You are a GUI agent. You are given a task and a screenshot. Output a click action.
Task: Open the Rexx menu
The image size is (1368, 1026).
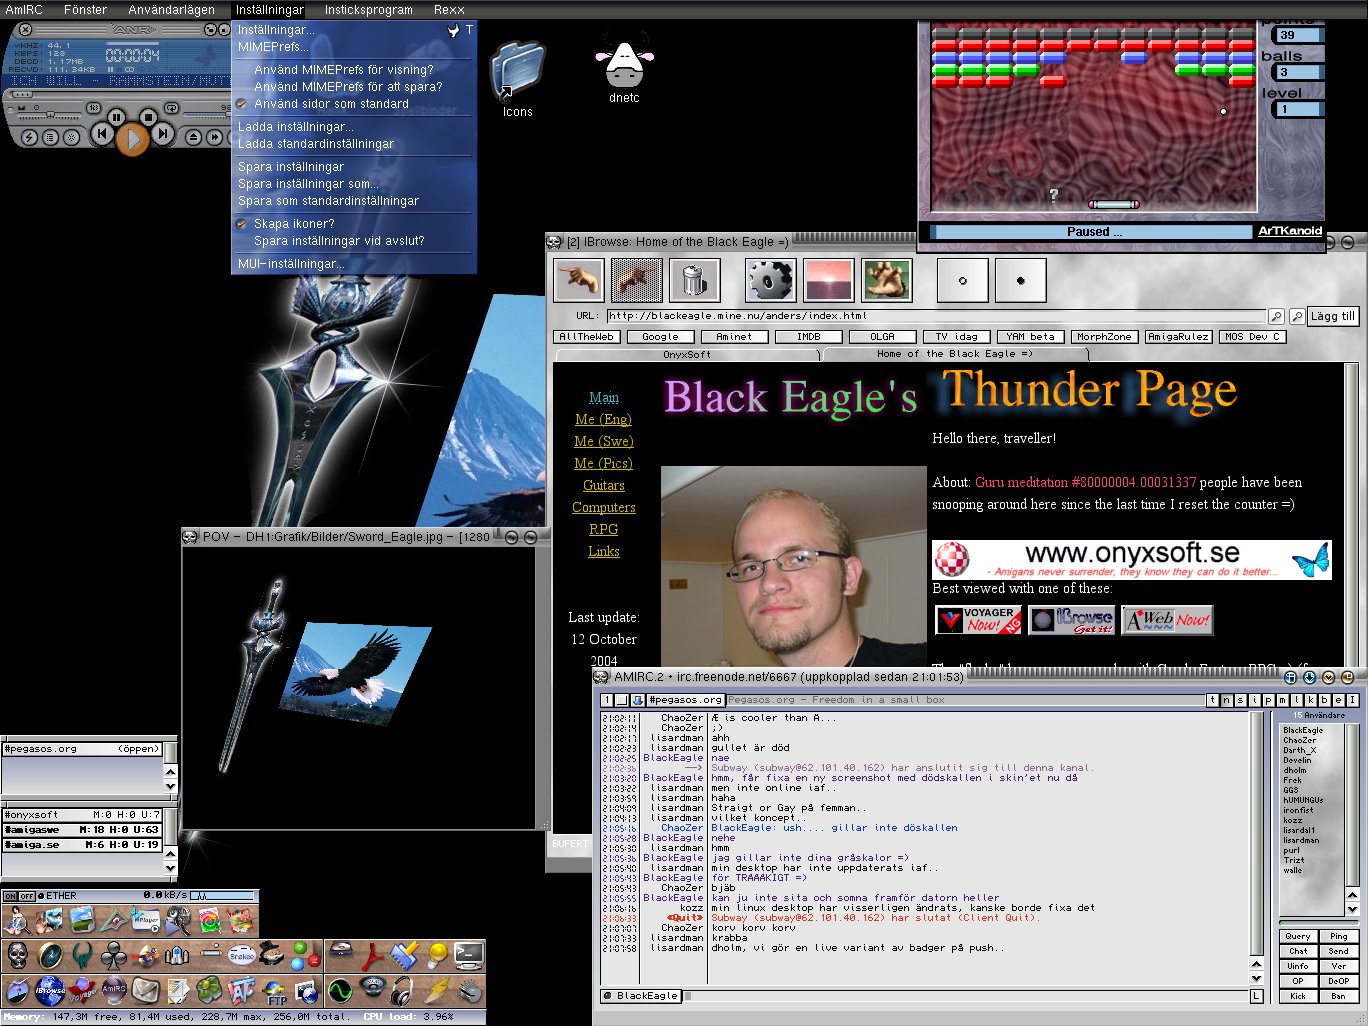pyautogui.click(x=449, y=9)
